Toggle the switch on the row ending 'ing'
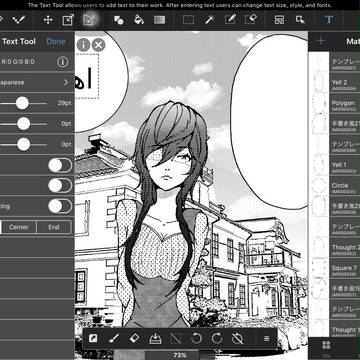 click(60, 206)
